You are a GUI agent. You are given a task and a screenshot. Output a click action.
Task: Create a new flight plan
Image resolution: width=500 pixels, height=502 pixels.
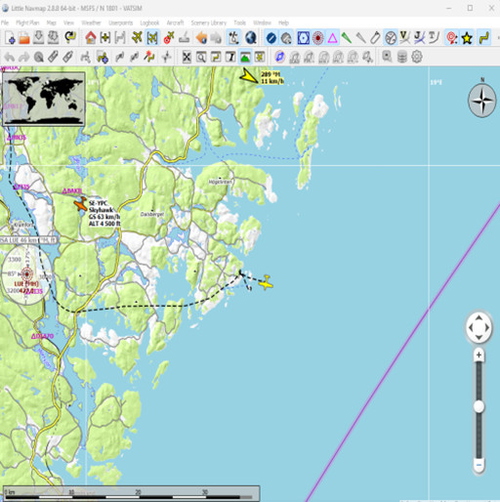[10, 38]
